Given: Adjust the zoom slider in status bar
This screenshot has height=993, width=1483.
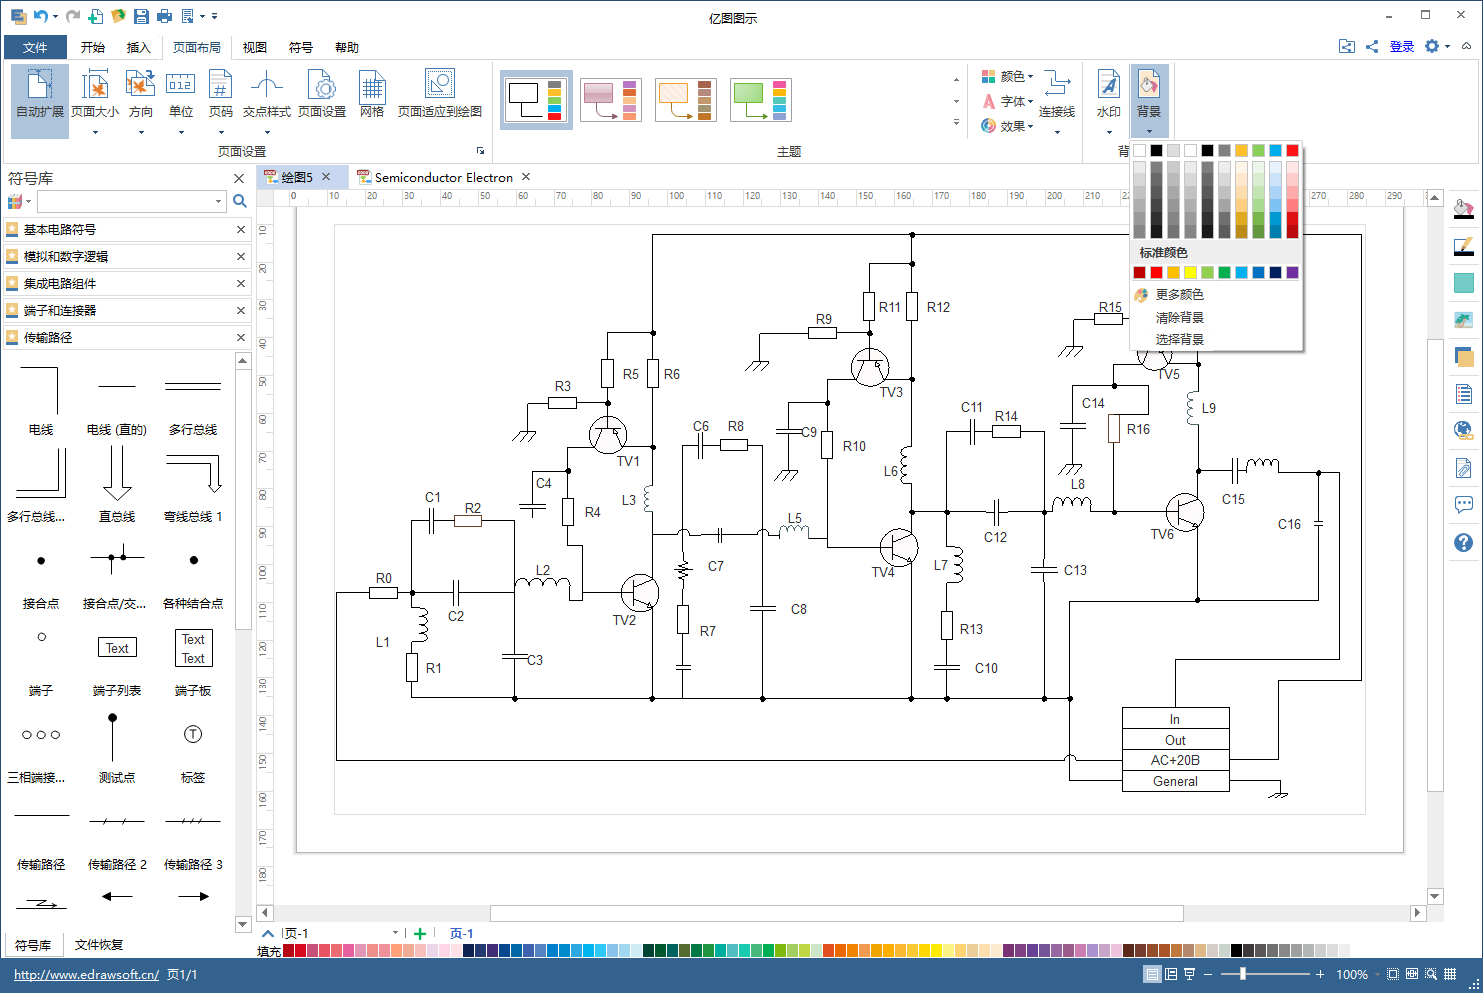Looking at the screenshot, I should point(1243,974).
